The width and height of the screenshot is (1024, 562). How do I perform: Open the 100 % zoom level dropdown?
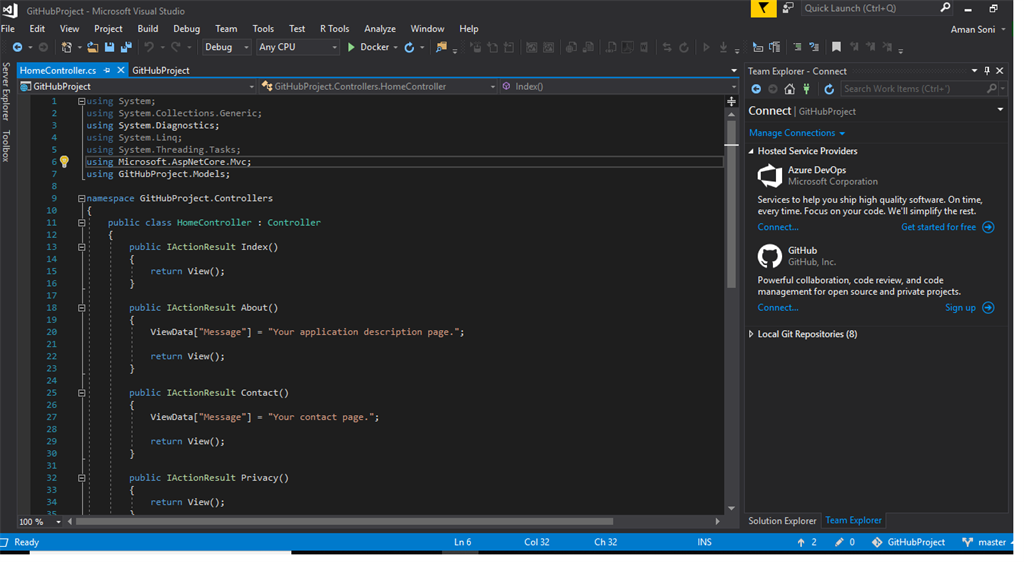pyautogui.click(x=40, y=522)
